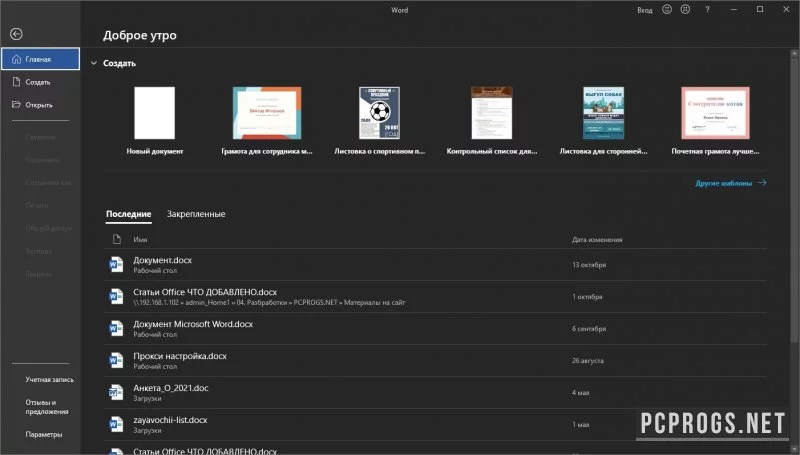Open Другие шаблоны link
Viewport: 800px width, 455px height.
coord(731,183)
